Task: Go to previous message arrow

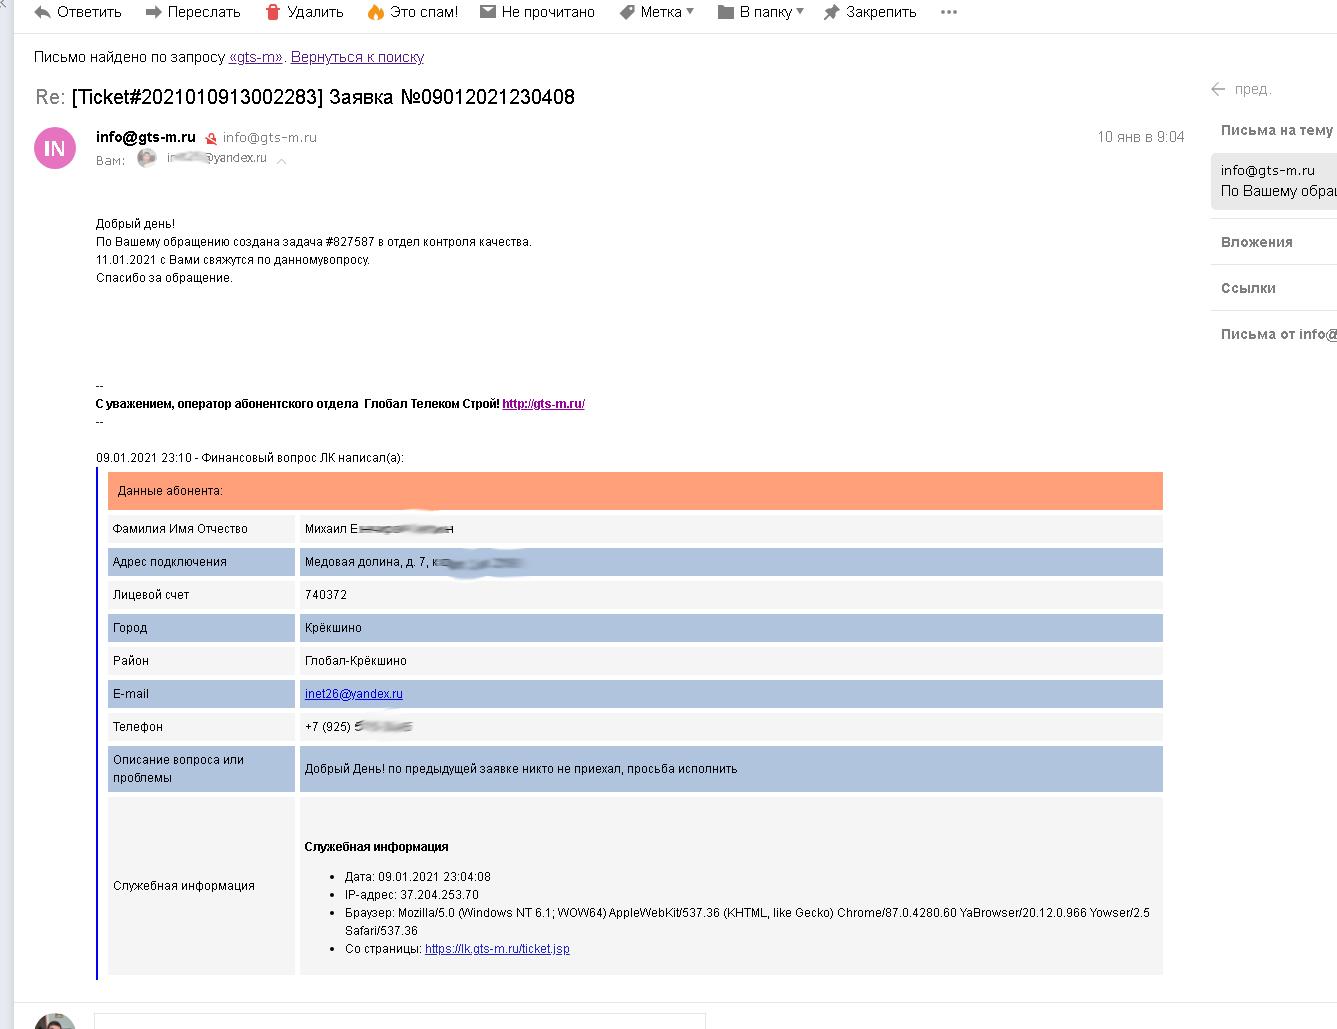Action: [x=1218, y=89]
